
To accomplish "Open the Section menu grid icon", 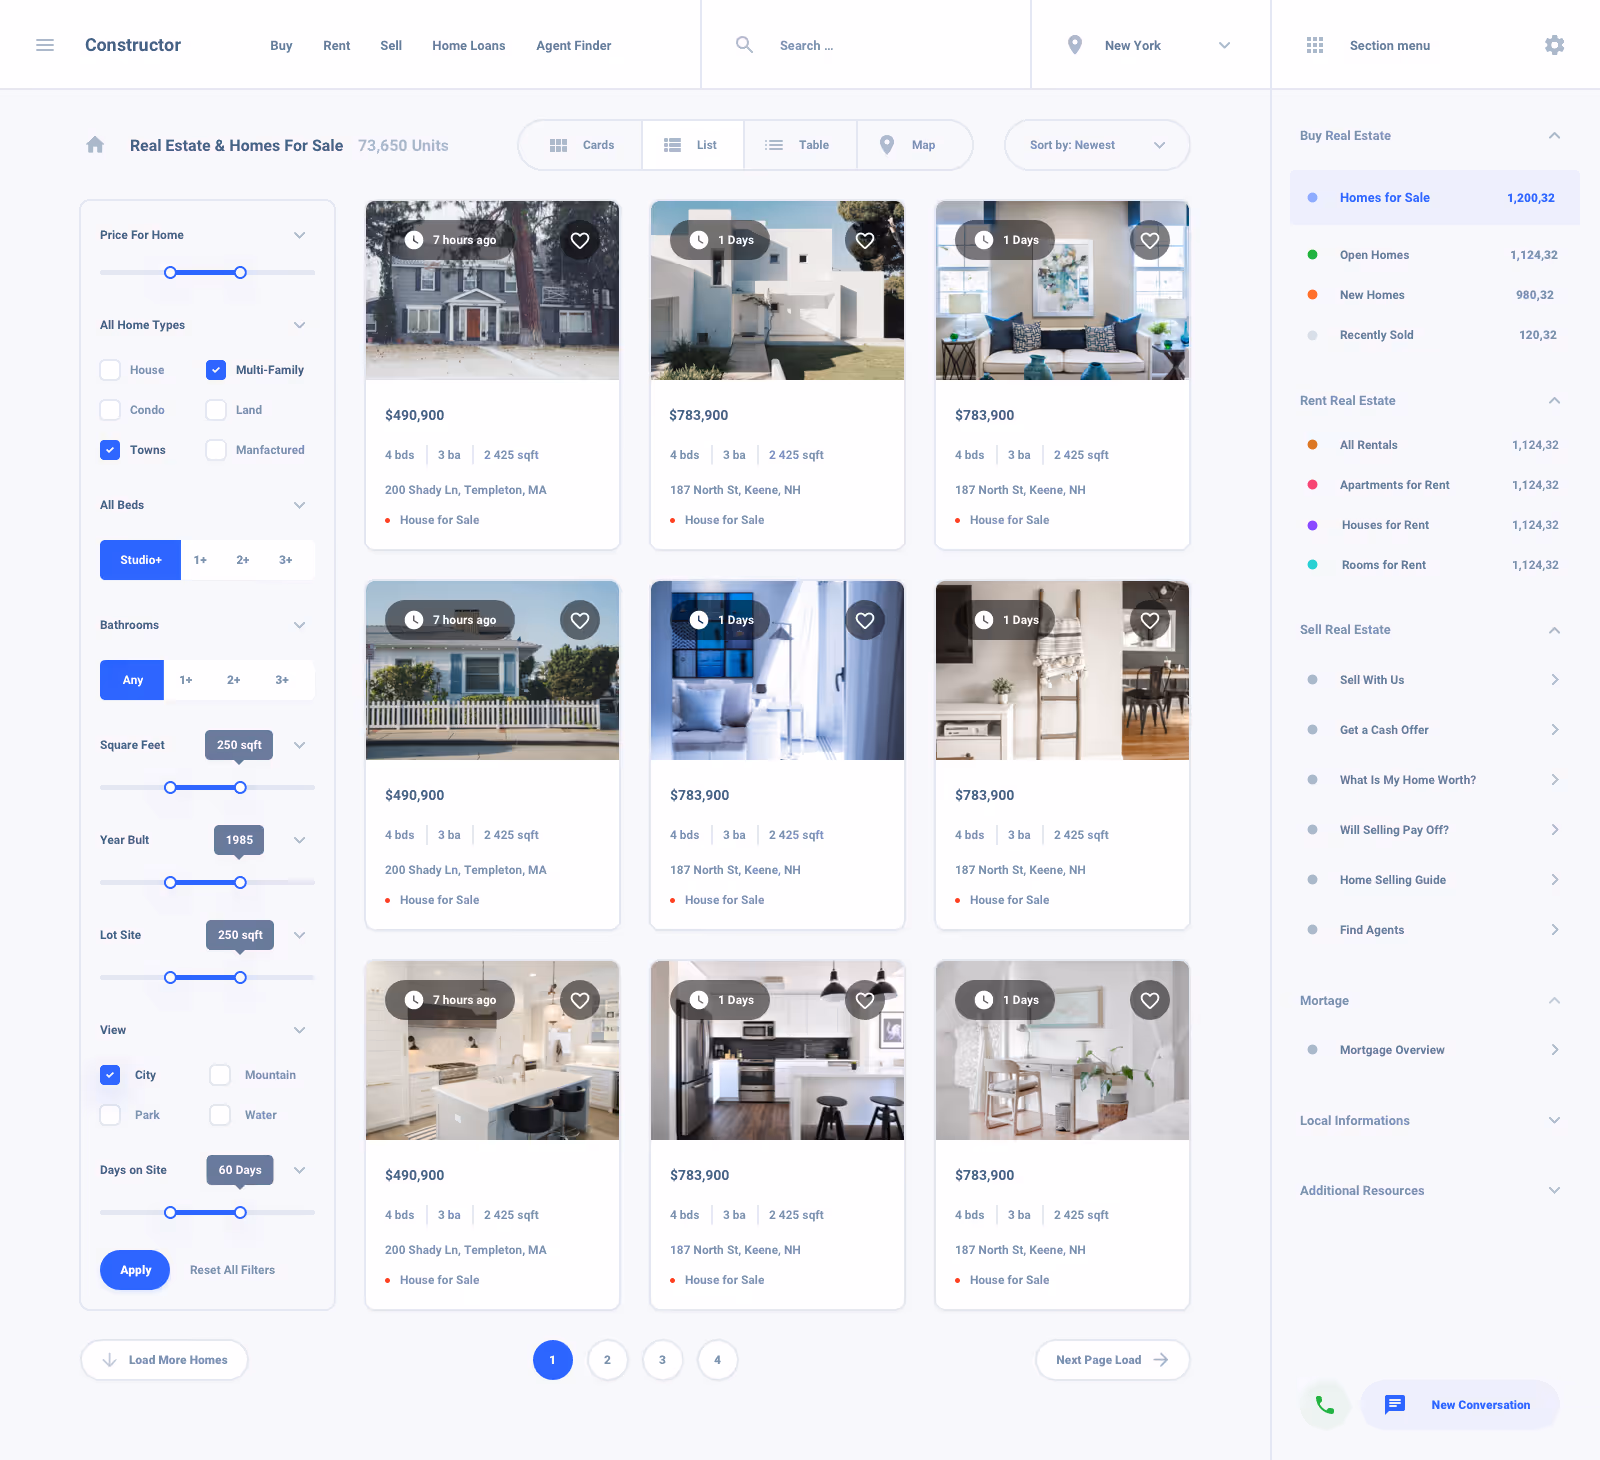I will (1315, 45).
